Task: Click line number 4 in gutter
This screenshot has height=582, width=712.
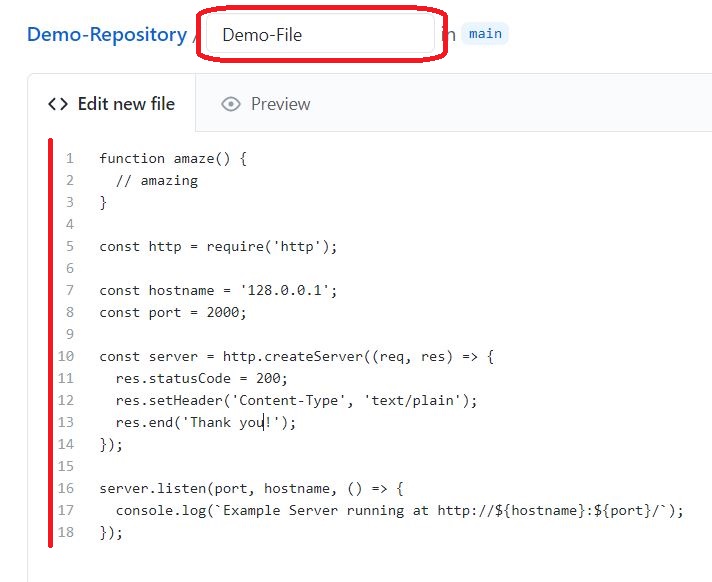Action: 69,224
